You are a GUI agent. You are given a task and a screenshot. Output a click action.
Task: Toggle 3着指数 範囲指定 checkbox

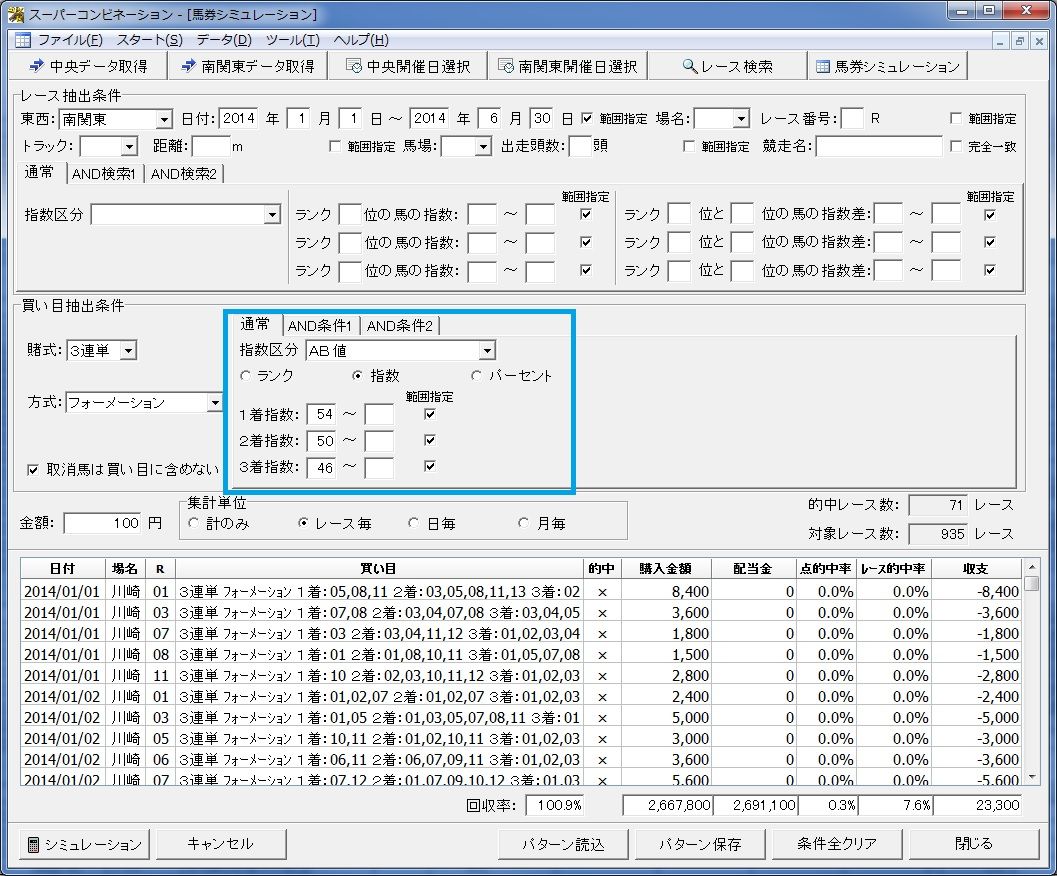(429, 466)
